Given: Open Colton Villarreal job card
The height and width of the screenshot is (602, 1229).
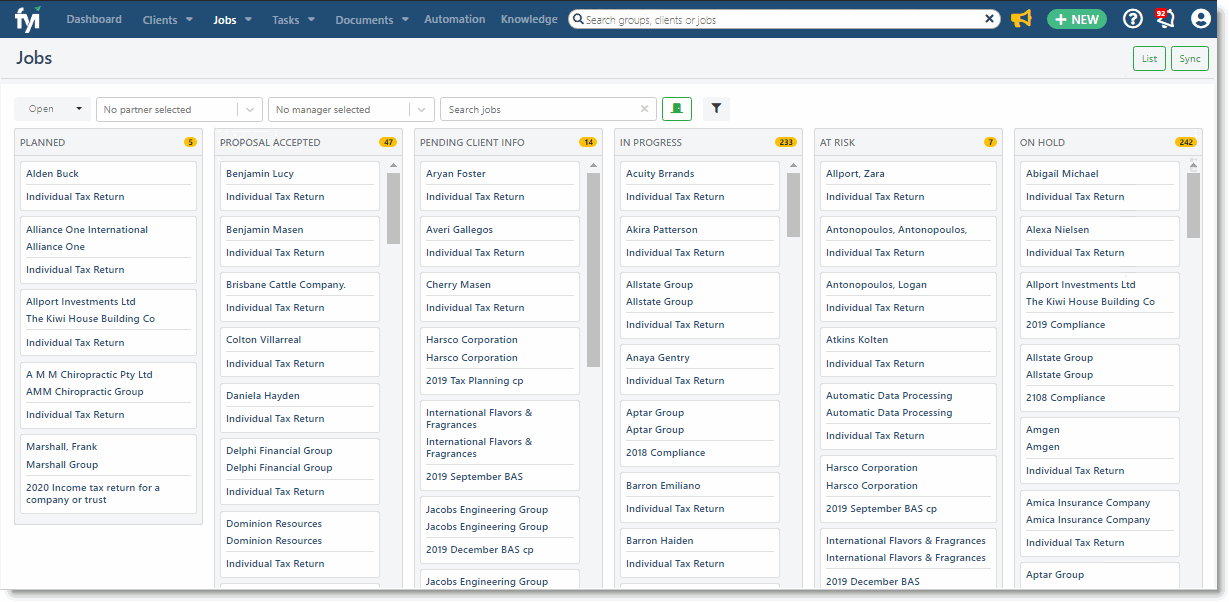Looking at the screenshot, I should [x=300, y=351].
